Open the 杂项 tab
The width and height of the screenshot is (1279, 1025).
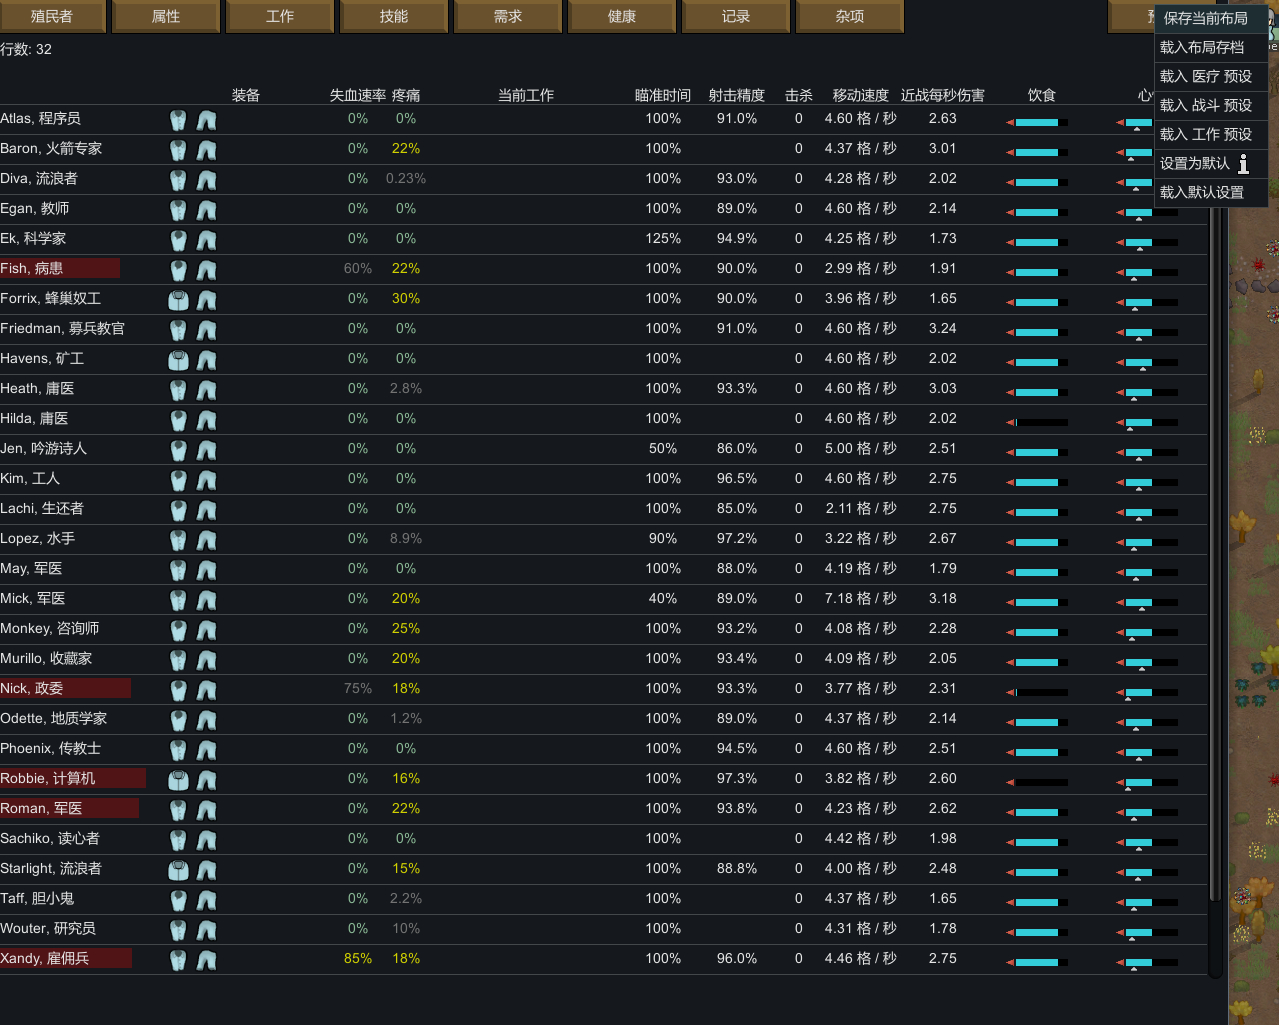850,17
